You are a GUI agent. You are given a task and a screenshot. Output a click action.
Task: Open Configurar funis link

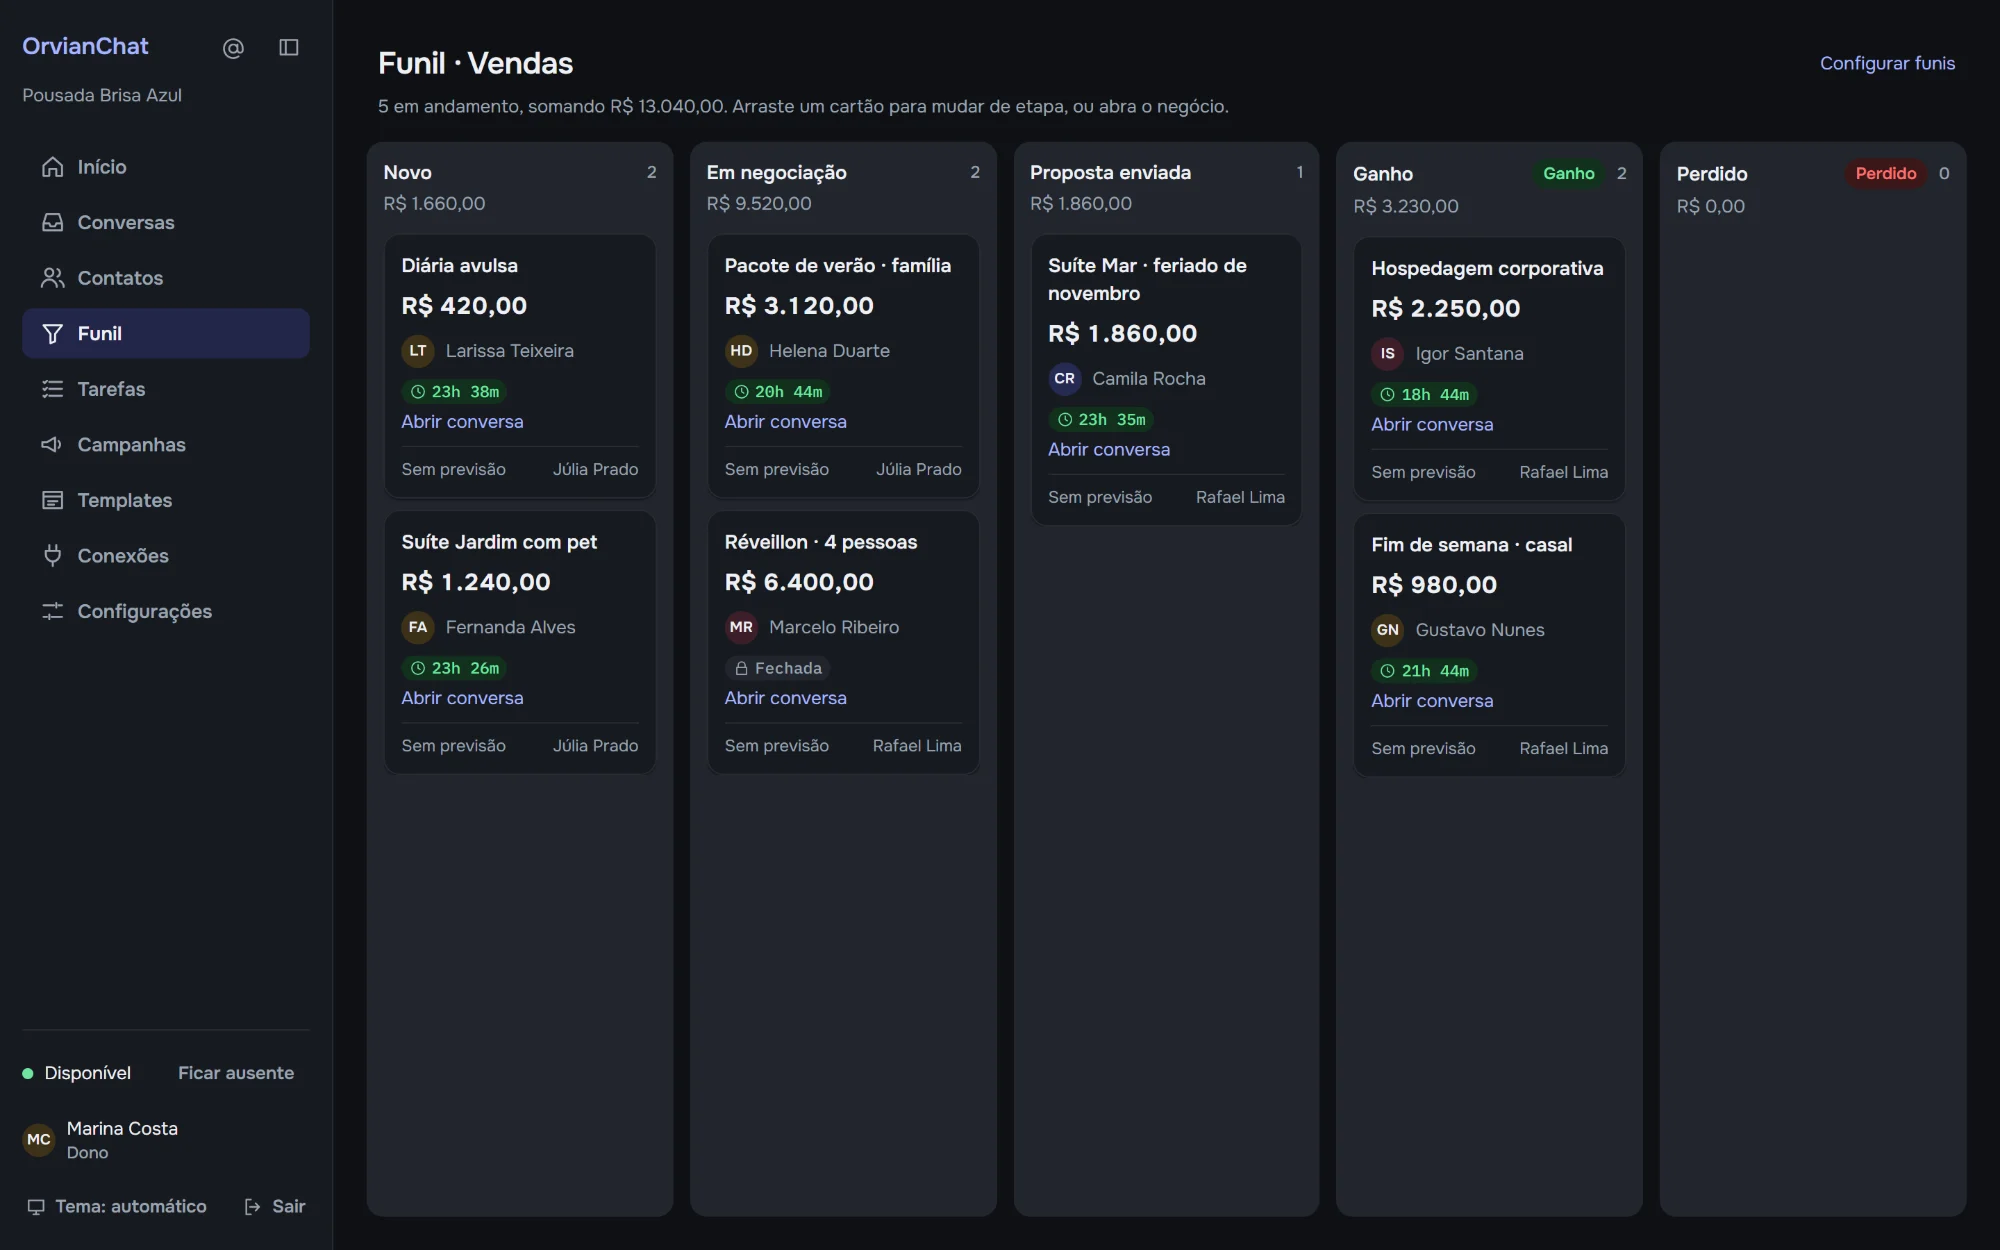point(1887,63)
